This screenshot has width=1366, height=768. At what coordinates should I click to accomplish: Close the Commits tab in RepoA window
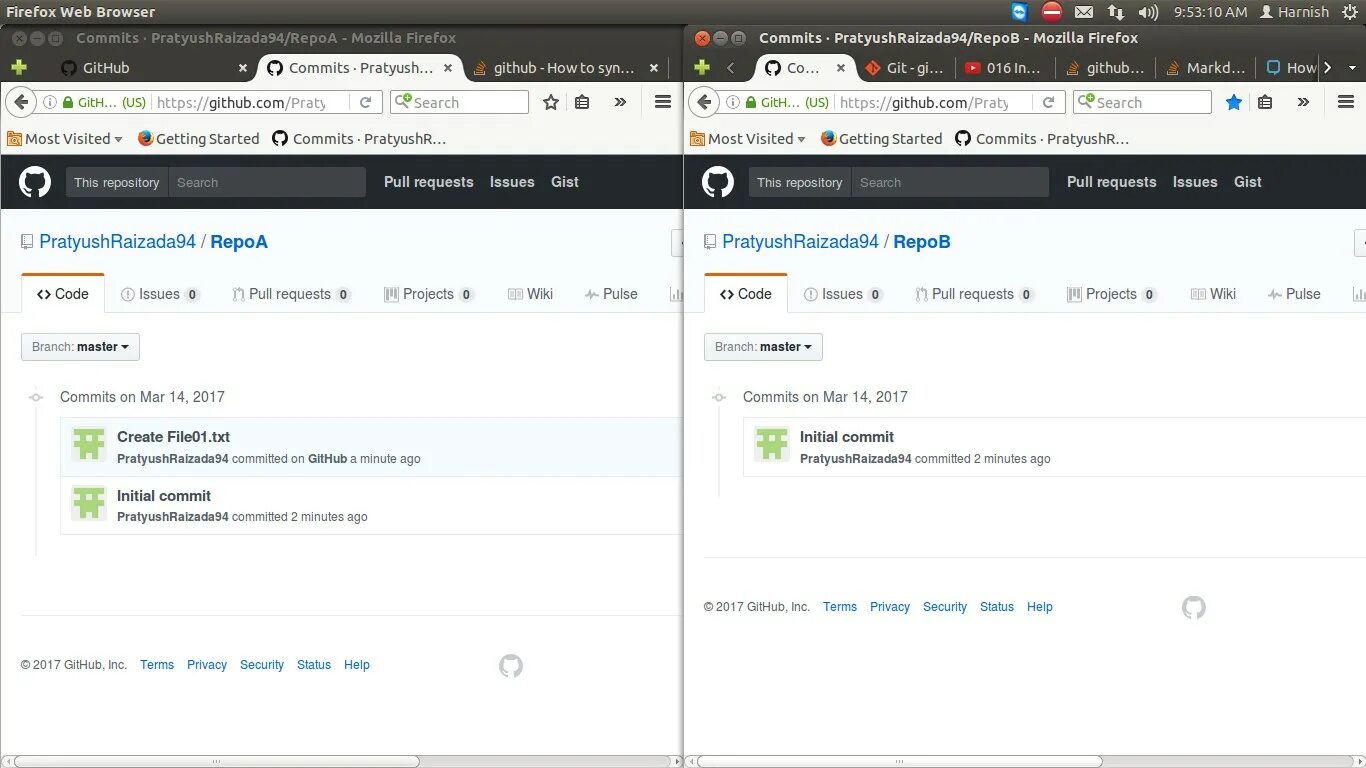point(448,68)
